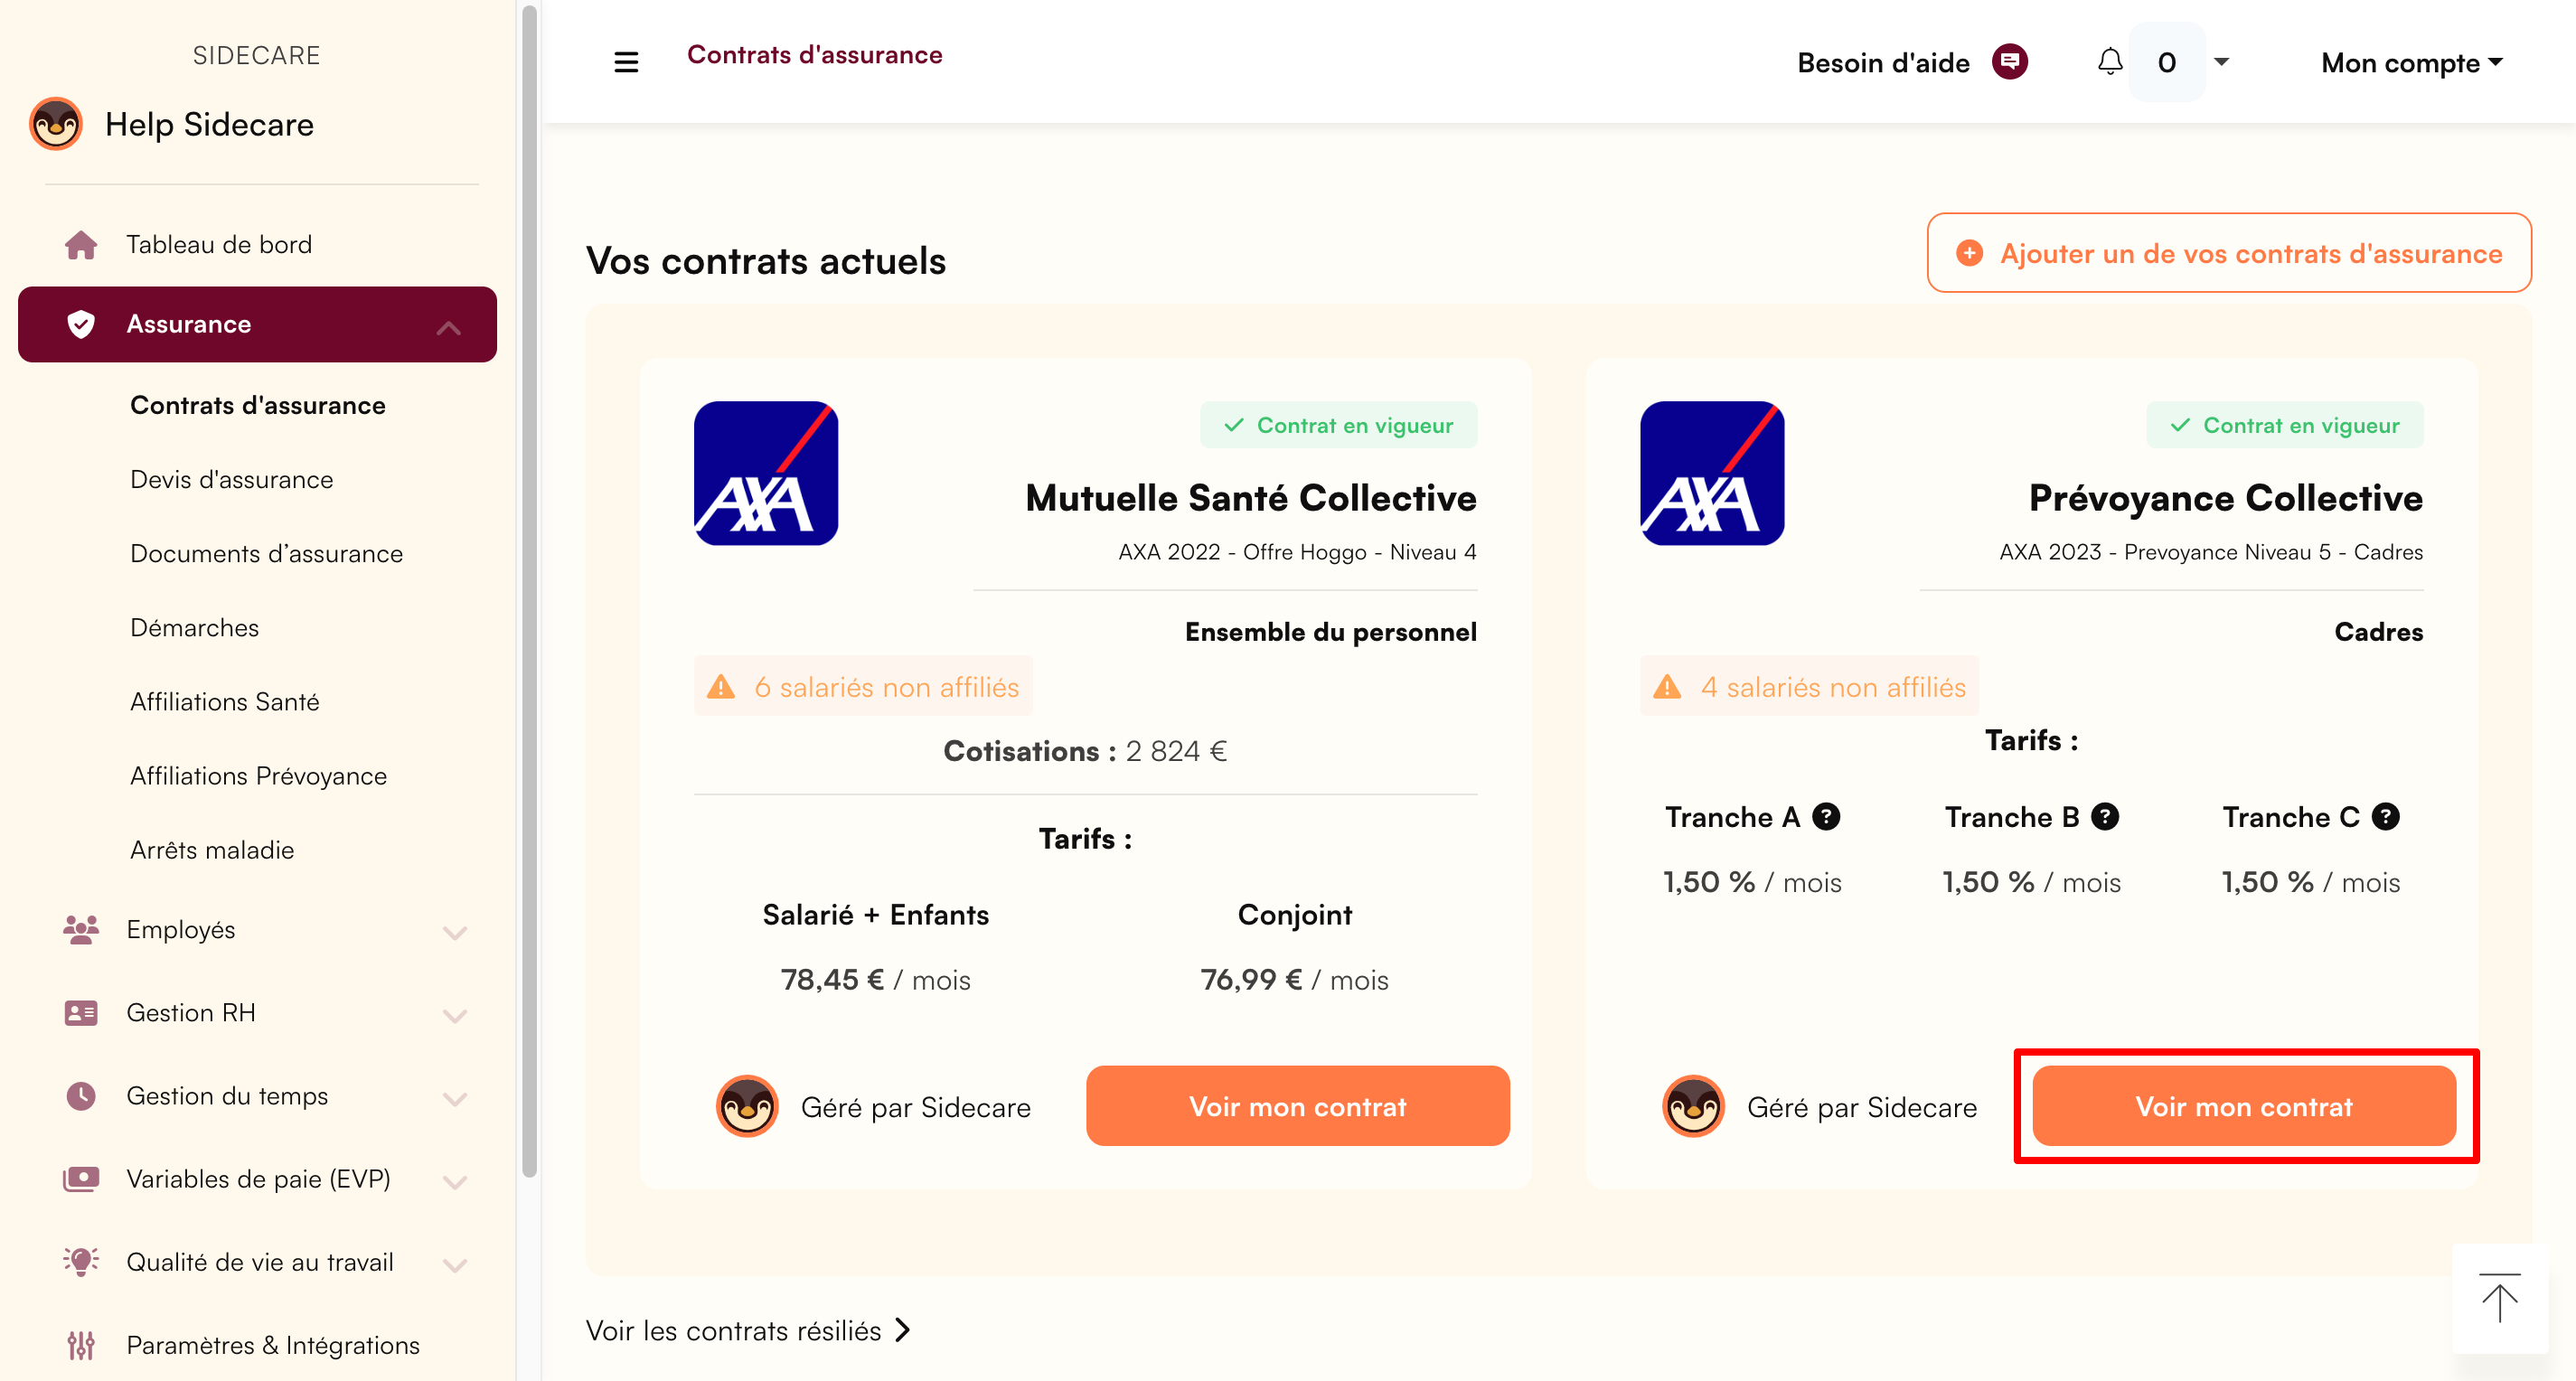Expand the Employés sidebar section

455,933
